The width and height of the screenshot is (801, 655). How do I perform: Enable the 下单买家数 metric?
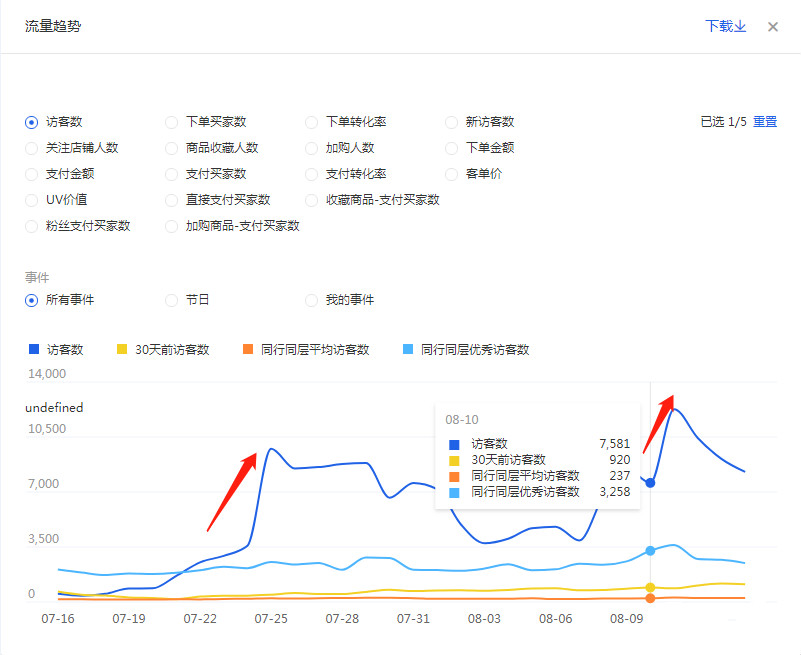point(171,122)
